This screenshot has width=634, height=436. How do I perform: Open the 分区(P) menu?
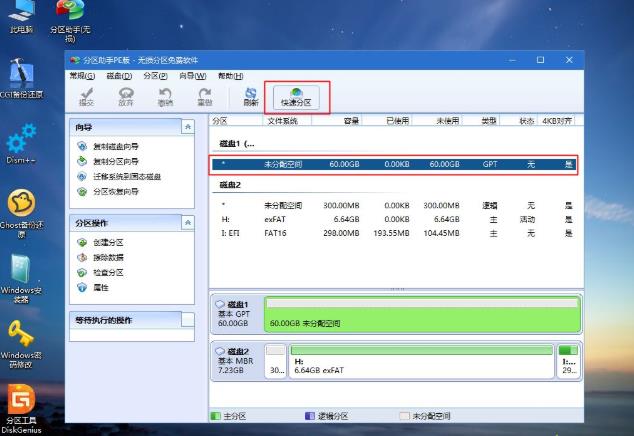(155, 76)
